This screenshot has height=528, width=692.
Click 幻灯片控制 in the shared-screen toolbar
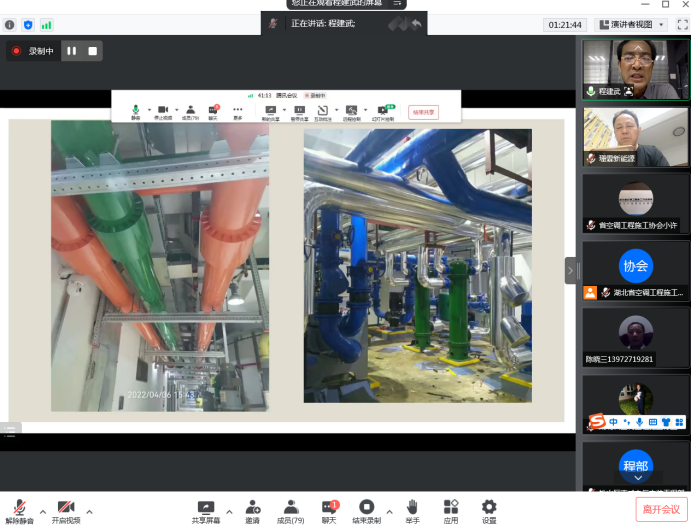[383, 112]
